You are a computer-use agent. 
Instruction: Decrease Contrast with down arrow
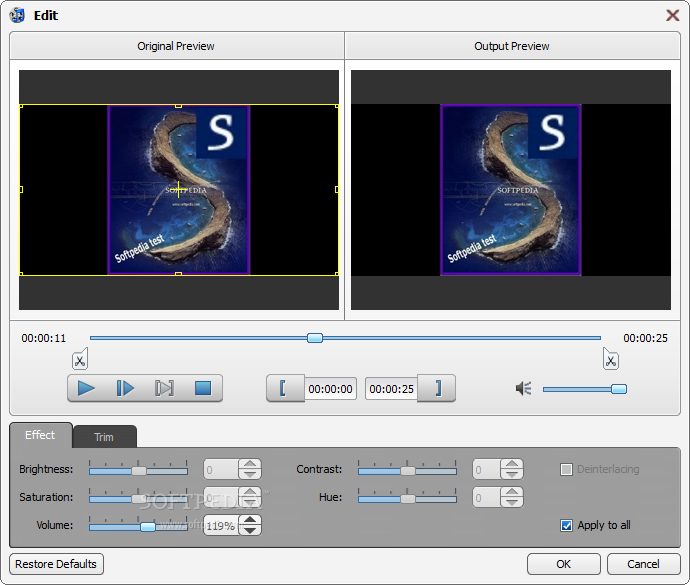[512, 475]
